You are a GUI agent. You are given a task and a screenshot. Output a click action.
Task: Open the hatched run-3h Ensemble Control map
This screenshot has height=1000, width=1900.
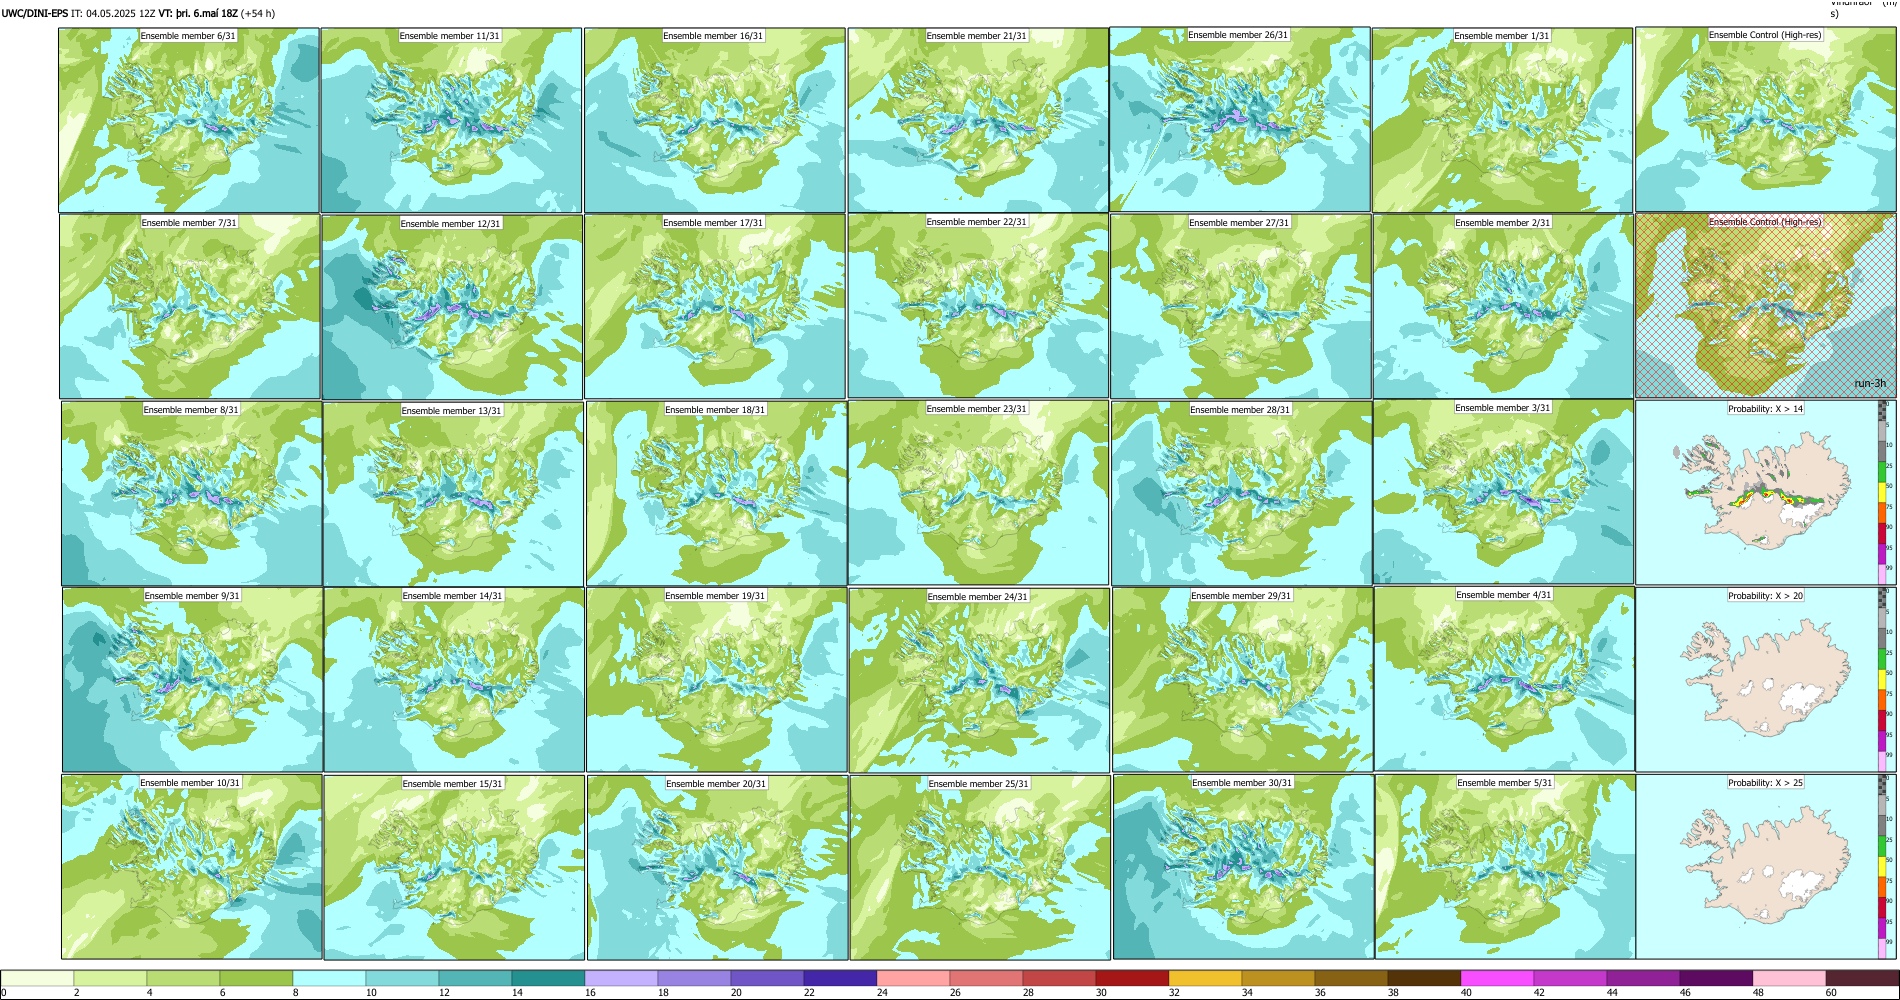click(x=1766, y=306)
